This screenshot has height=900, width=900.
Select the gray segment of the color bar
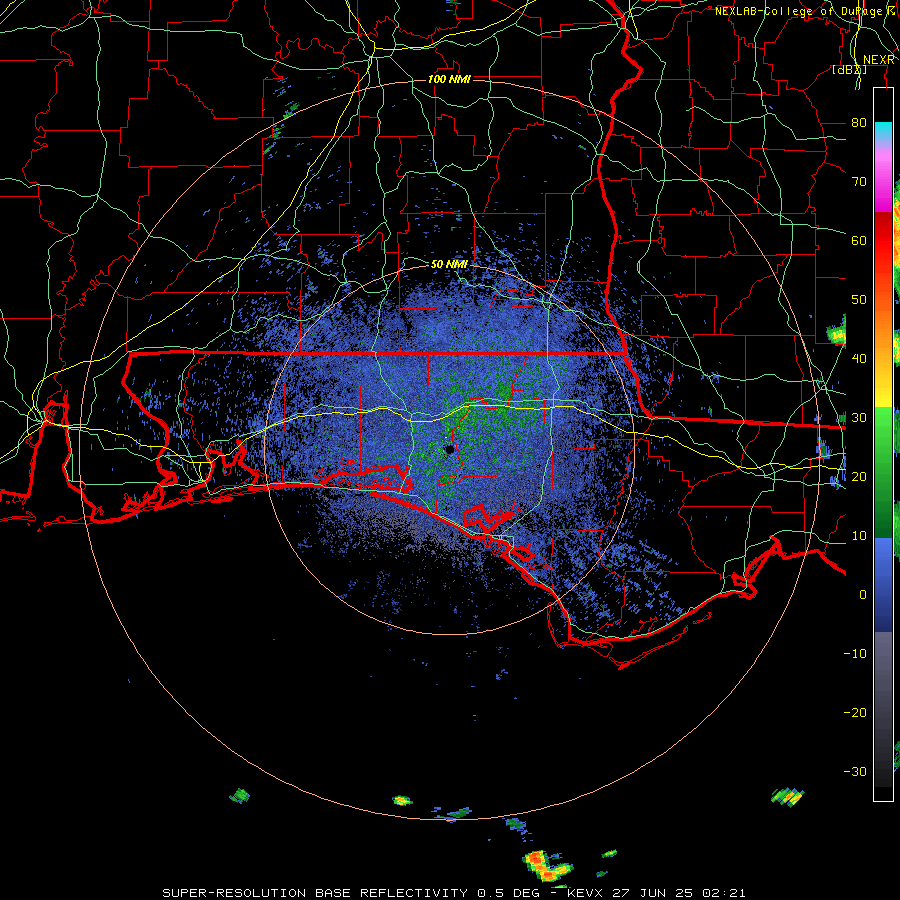883,666
